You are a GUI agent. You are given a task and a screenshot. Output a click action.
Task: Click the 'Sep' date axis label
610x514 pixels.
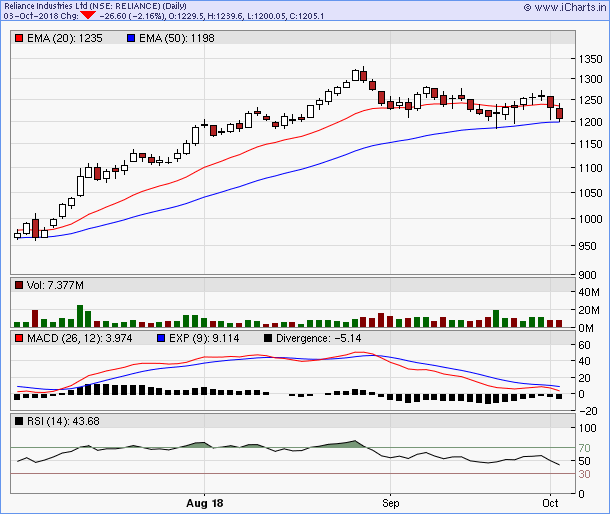[x=391, y=503]
